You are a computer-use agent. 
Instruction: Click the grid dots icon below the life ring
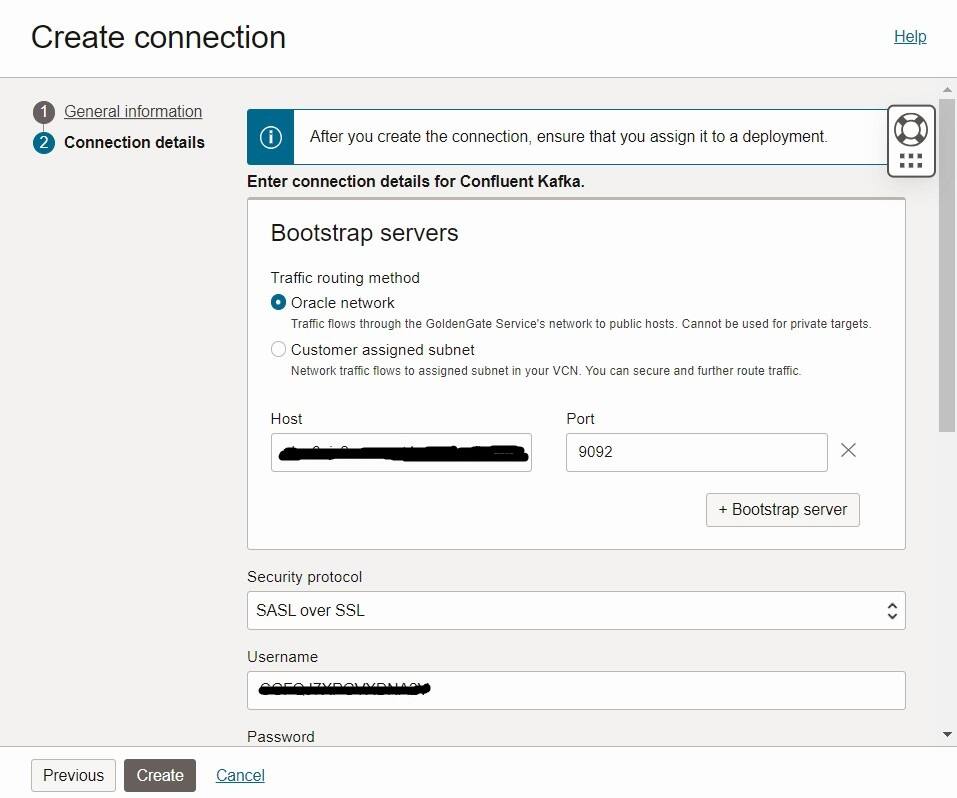910,158
